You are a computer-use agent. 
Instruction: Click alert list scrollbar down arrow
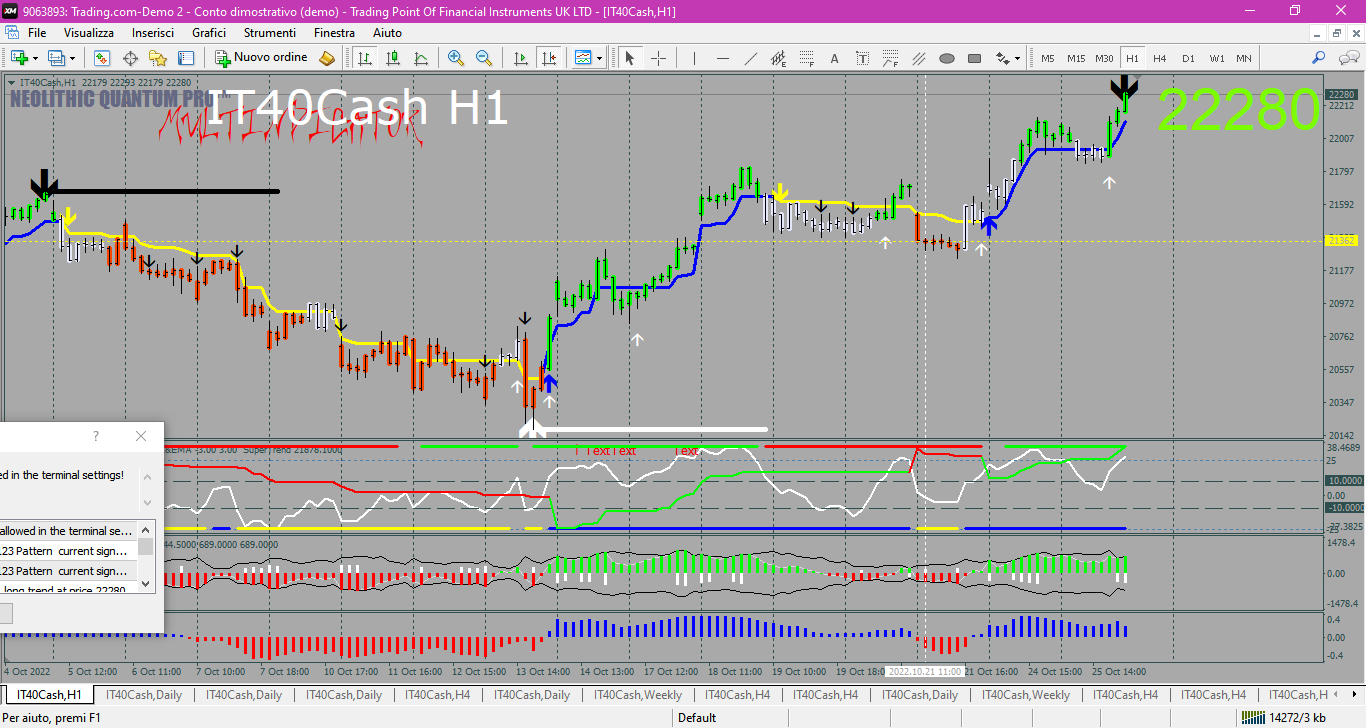click(146, 583)
